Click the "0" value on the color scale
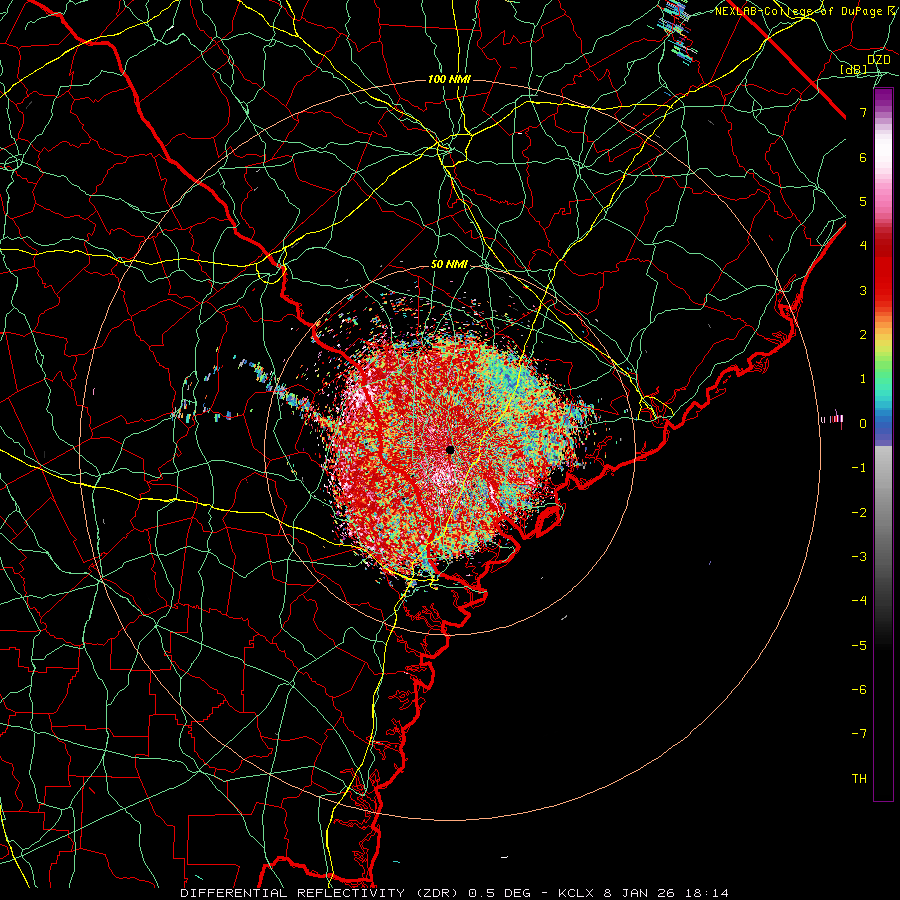The height and width of the screenshot is (900, 900). [x=863, y=424]
